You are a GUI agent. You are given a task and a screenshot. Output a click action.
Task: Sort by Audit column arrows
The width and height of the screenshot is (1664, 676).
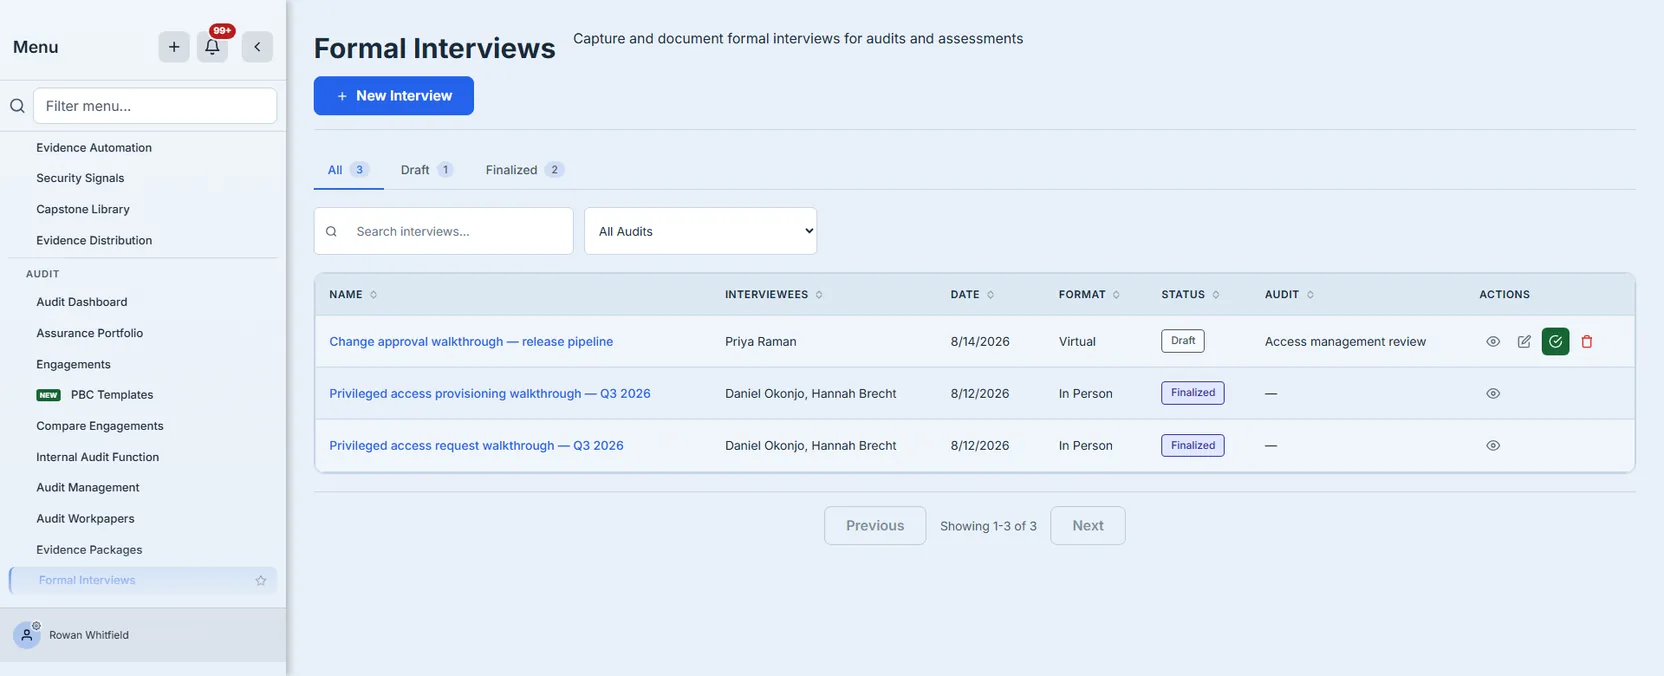[x=1310, y=295]
